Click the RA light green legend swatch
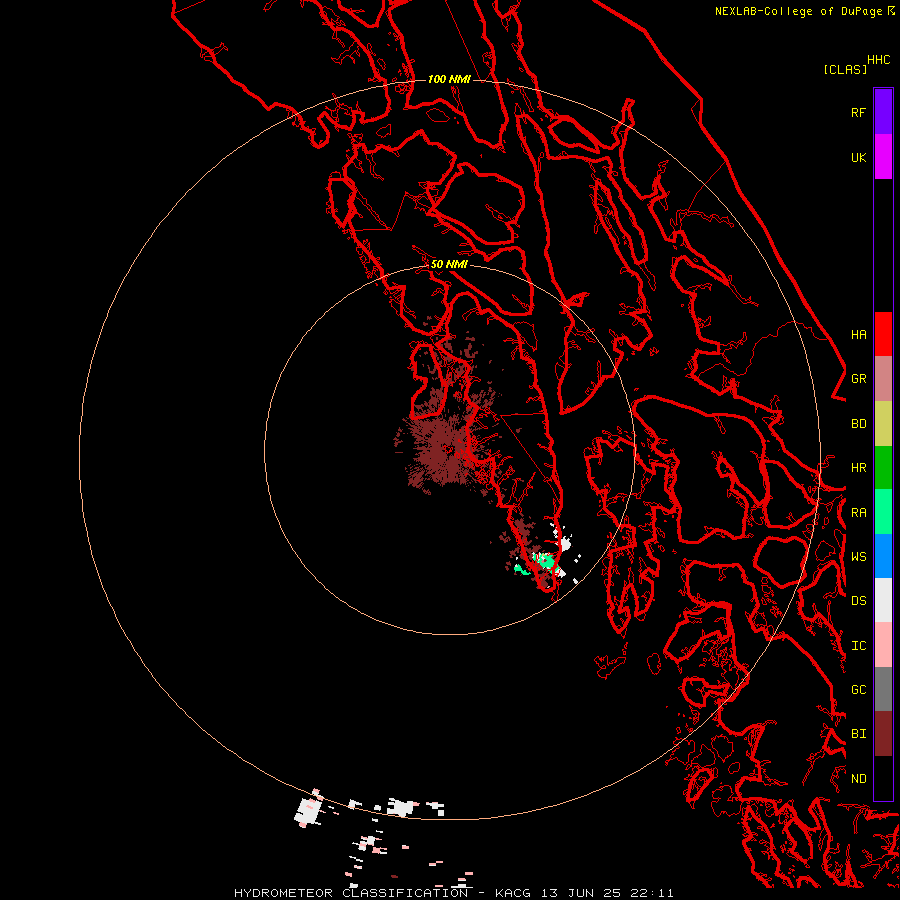The image size is (900, 900). click(883, 512)
